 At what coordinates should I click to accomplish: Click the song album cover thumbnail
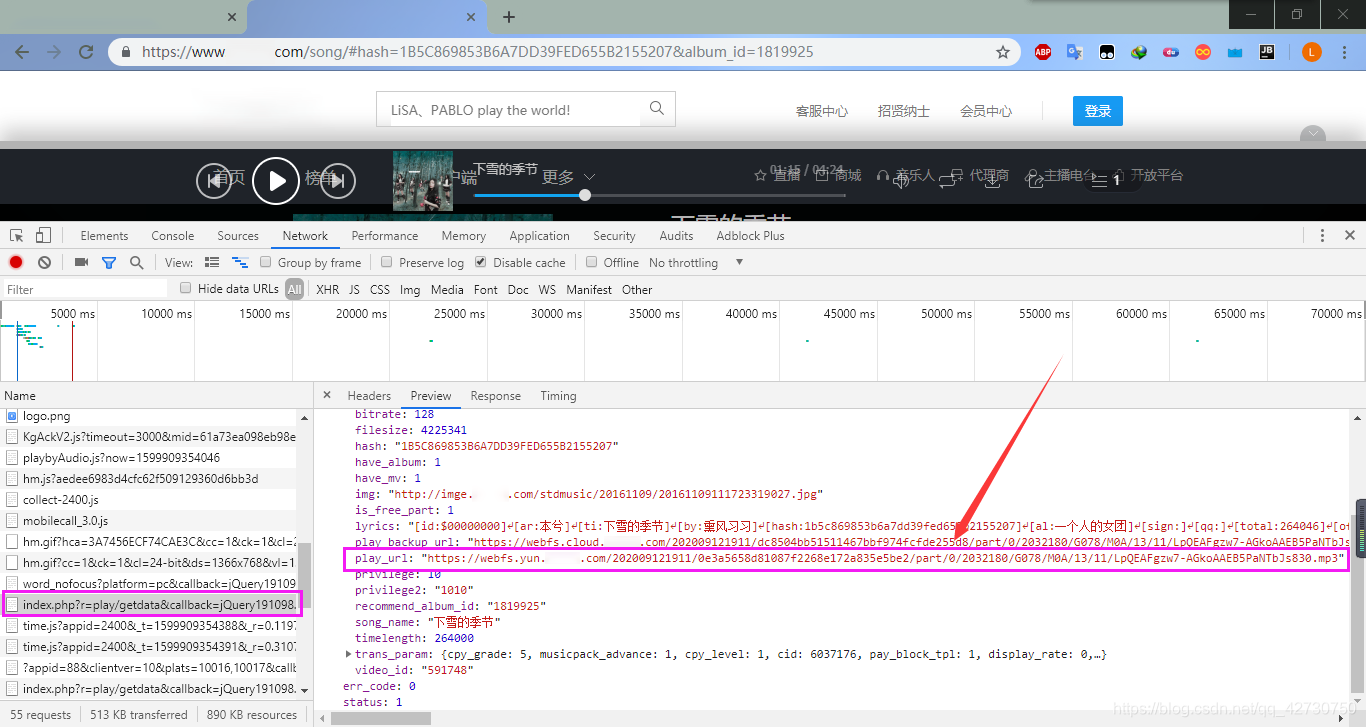coord(422,180)
